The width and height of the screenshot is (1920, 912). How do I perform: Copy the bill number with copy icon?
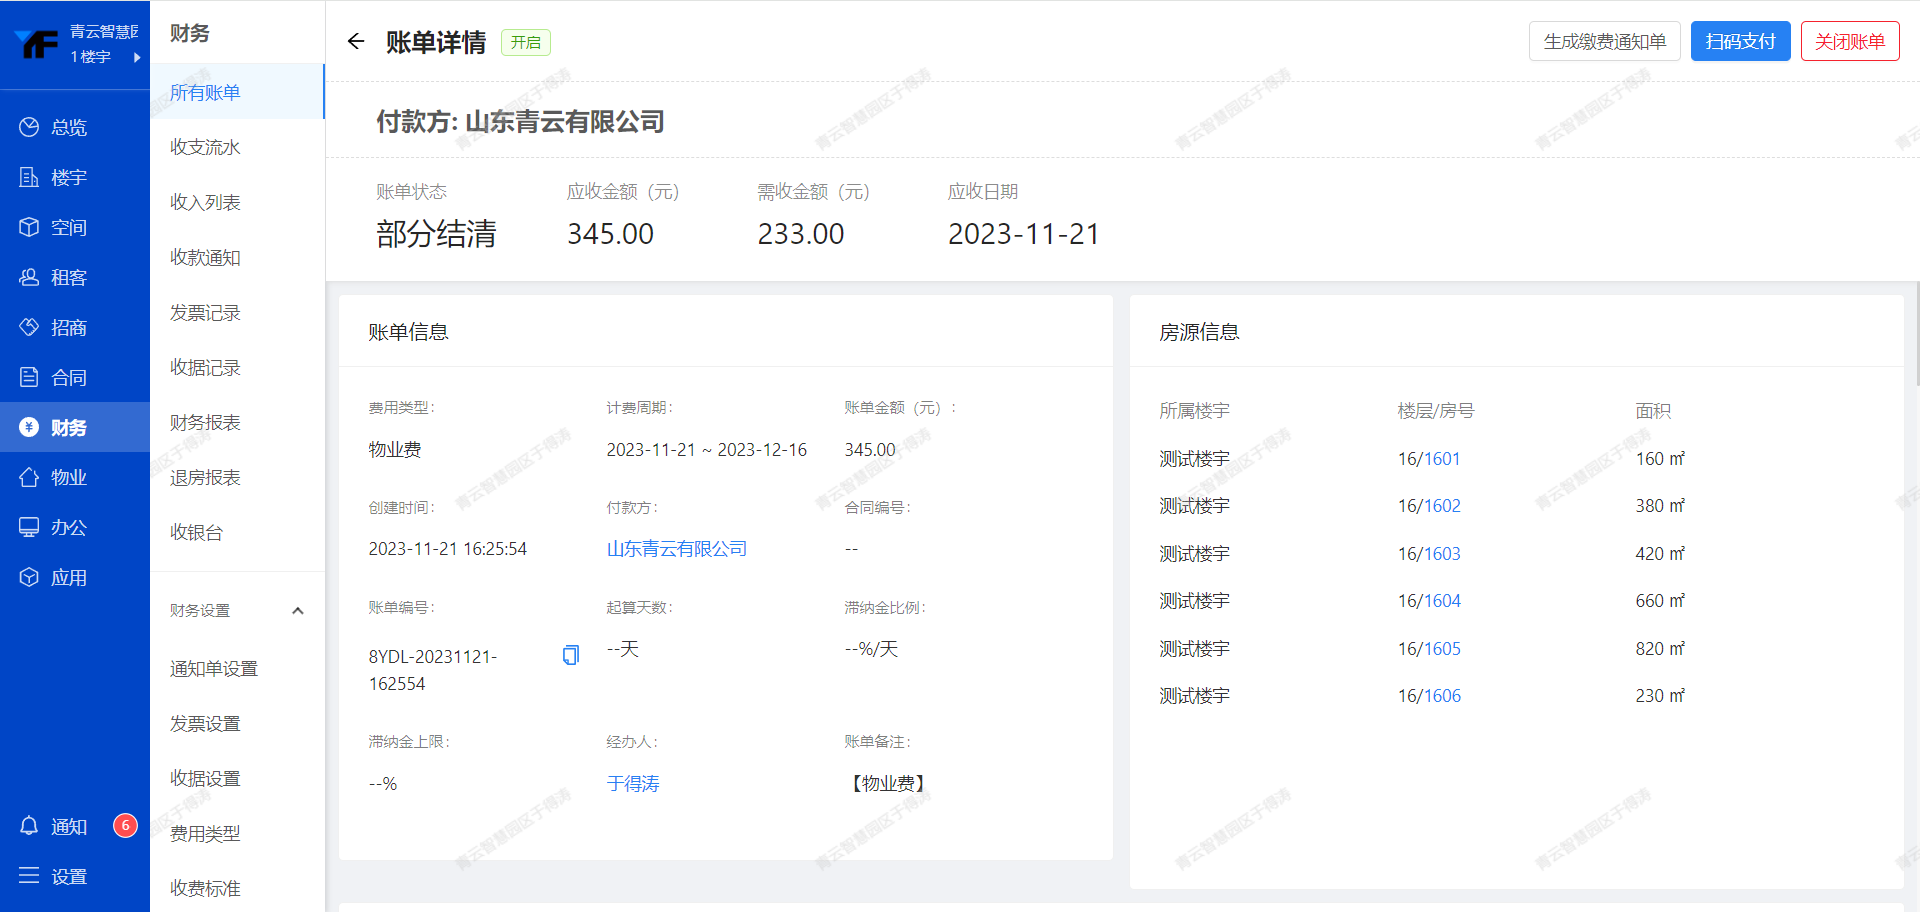click(570, 655)
